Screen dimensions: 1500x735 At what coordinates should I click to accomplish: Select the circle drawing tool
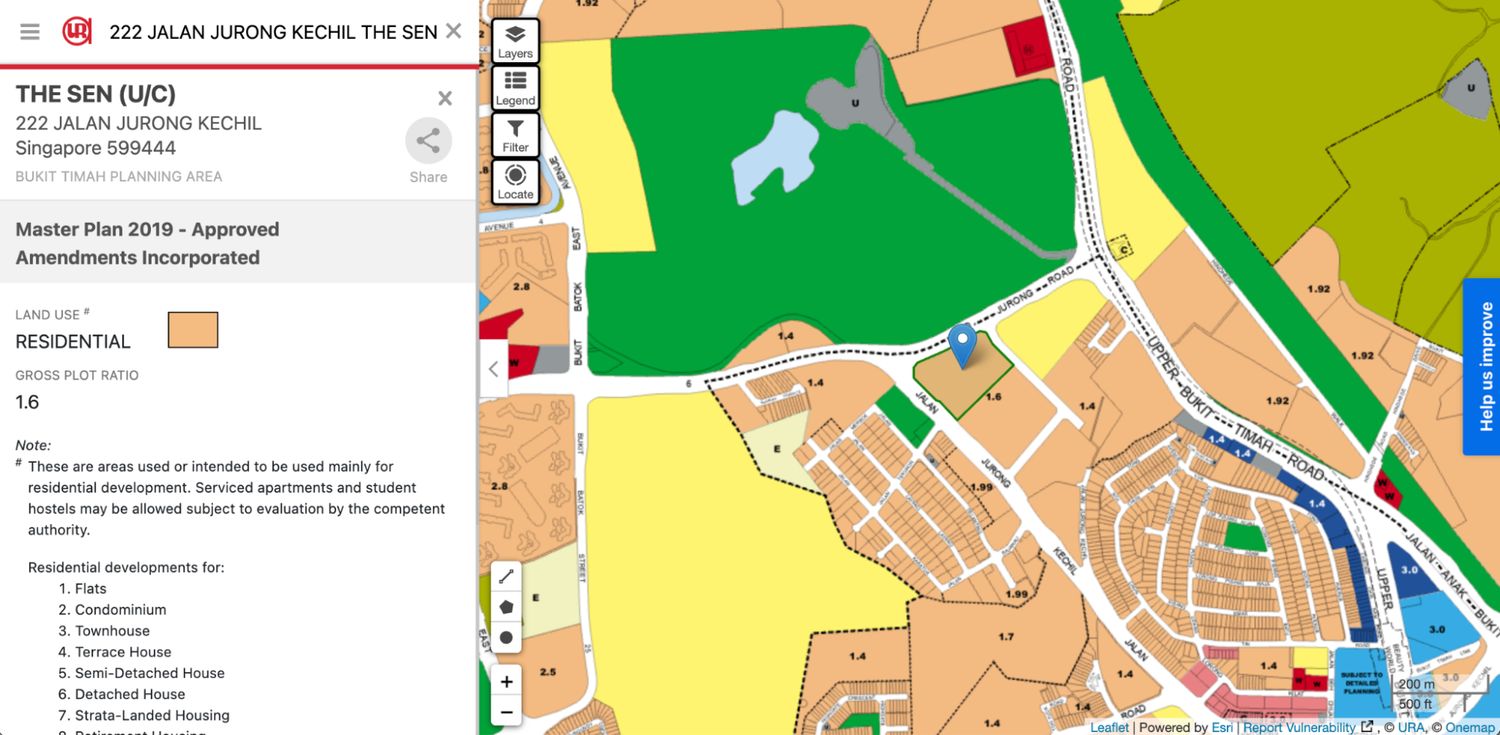tap(506, 637)
